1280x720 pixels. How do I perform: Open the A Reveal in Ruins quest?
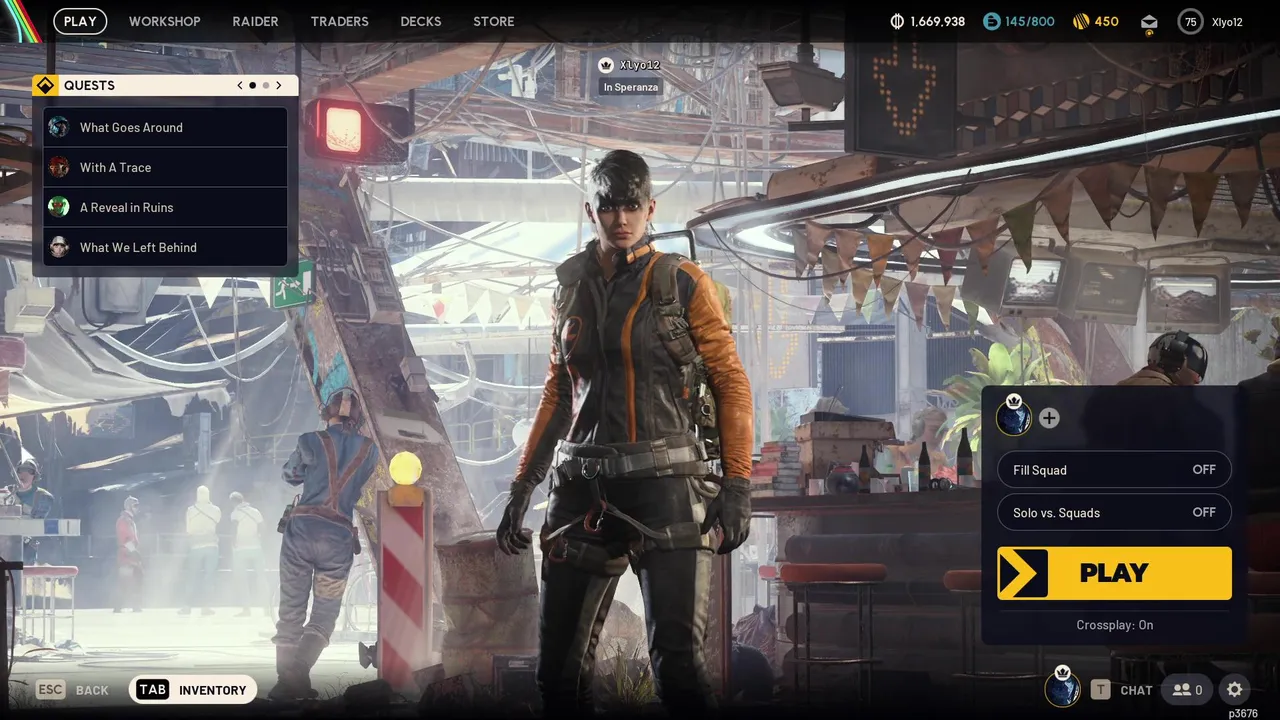click(x=165, y=207)
